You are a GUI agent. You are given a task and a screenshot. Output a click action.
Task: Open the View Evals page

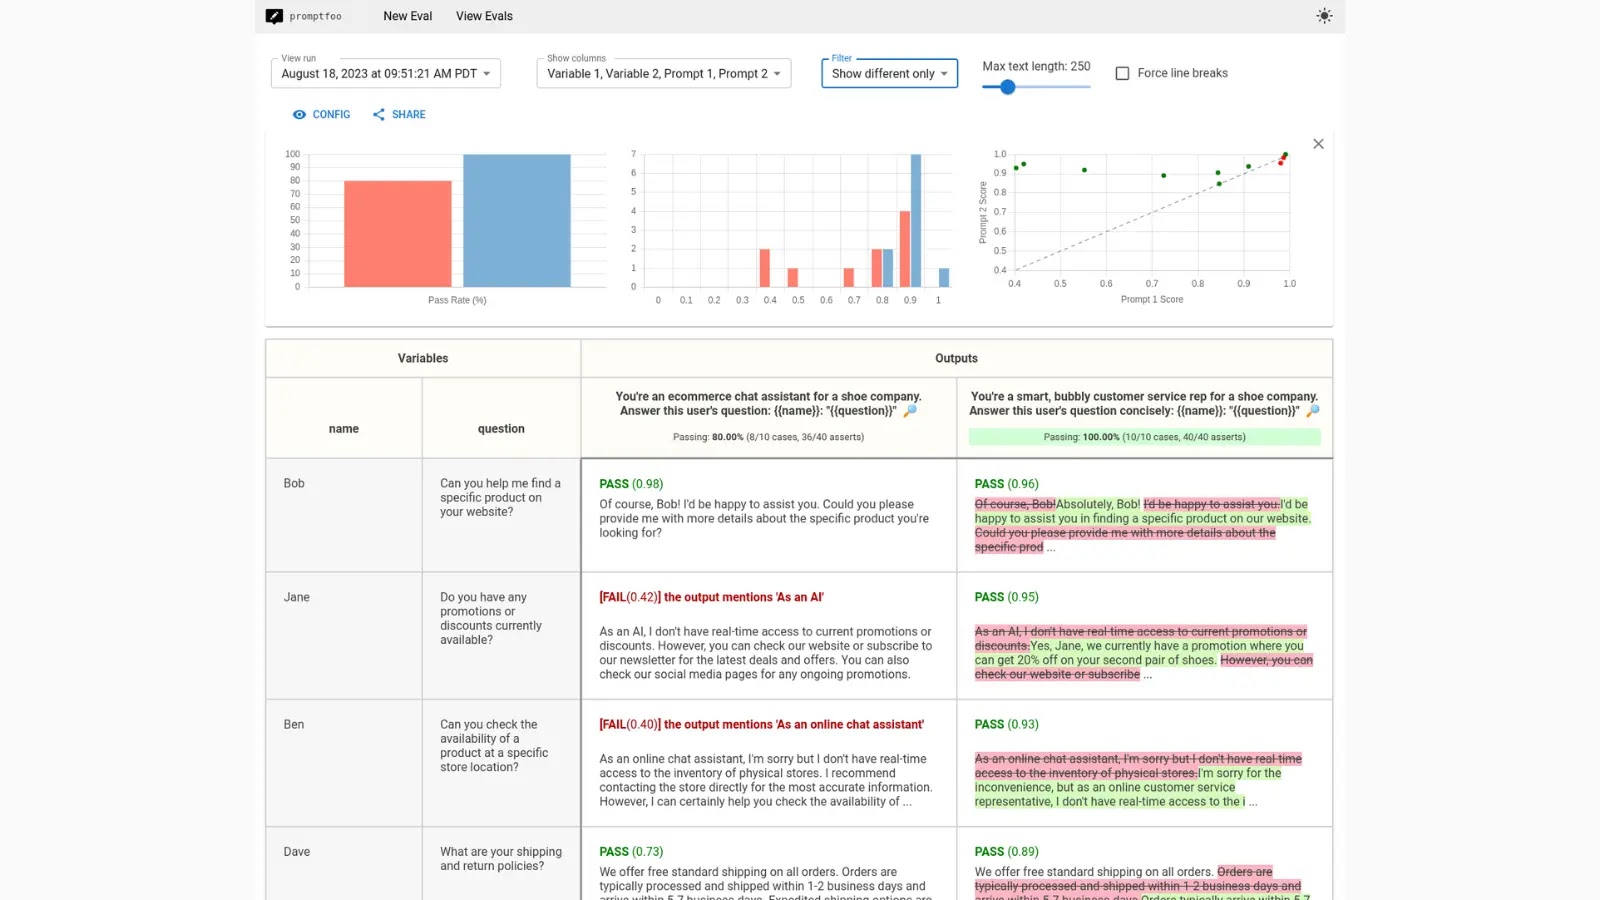pyautogui.click(x=484, y=16)
